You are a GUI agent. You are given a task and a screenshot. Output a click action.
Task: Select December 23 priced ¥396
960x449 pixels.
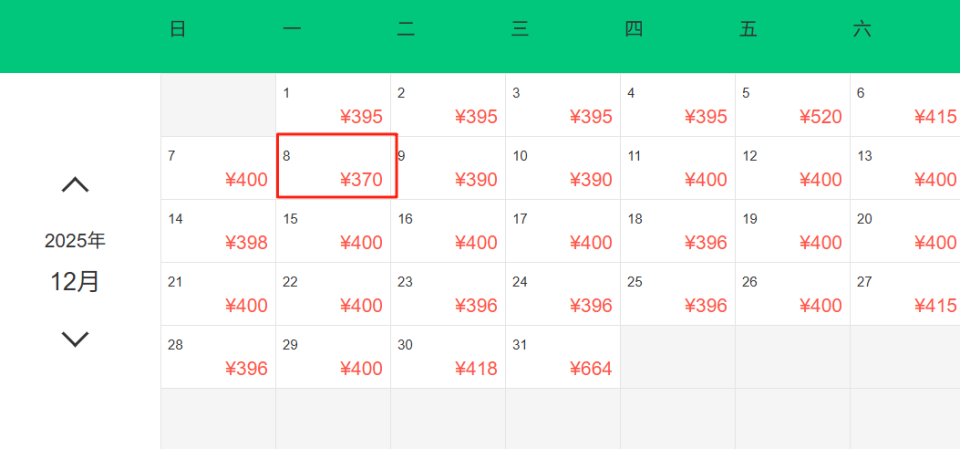(x=447, y=294)
